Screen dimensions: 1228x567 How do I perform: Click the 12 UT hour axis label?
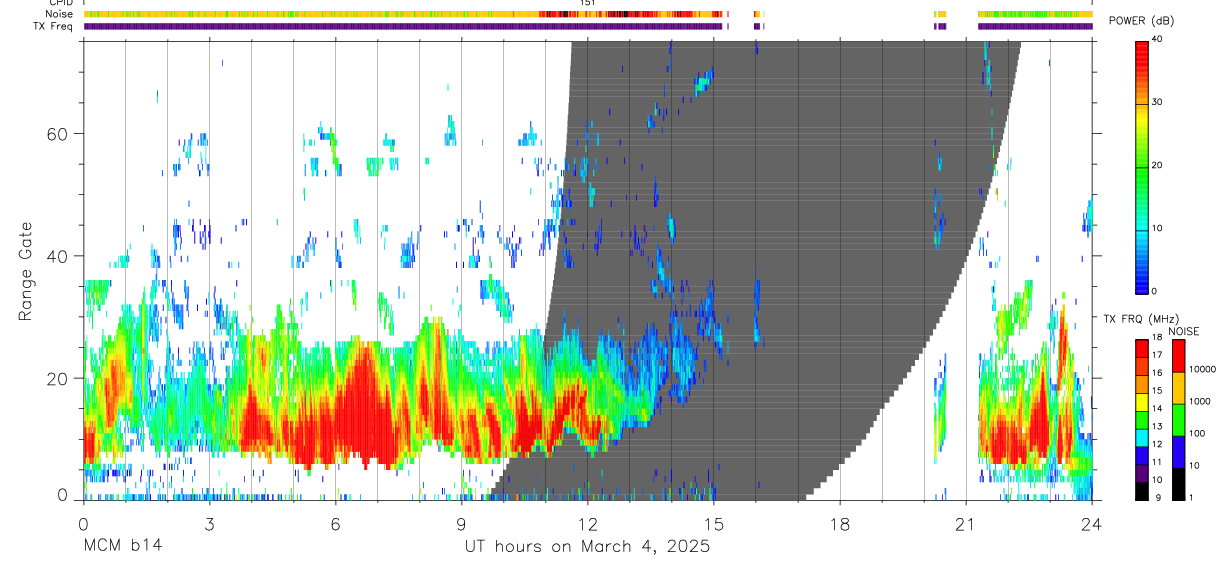point(588,523)
